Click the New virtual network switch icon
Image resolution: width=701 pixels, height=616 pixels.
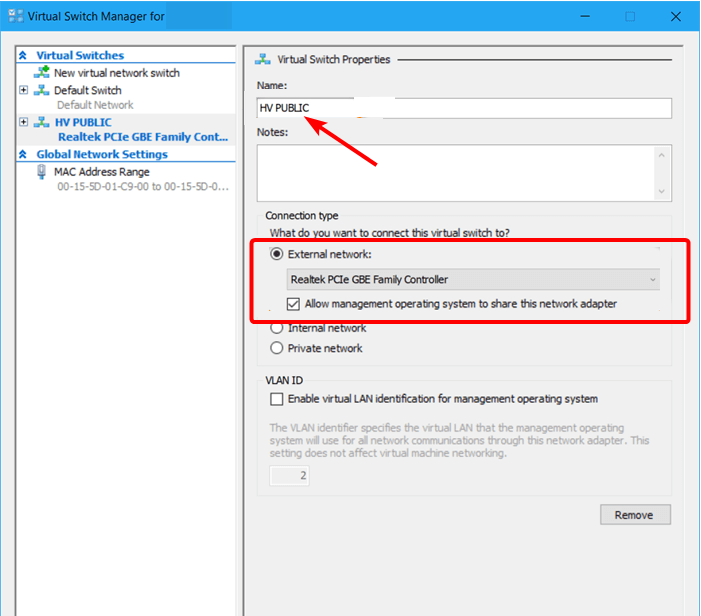42,72
